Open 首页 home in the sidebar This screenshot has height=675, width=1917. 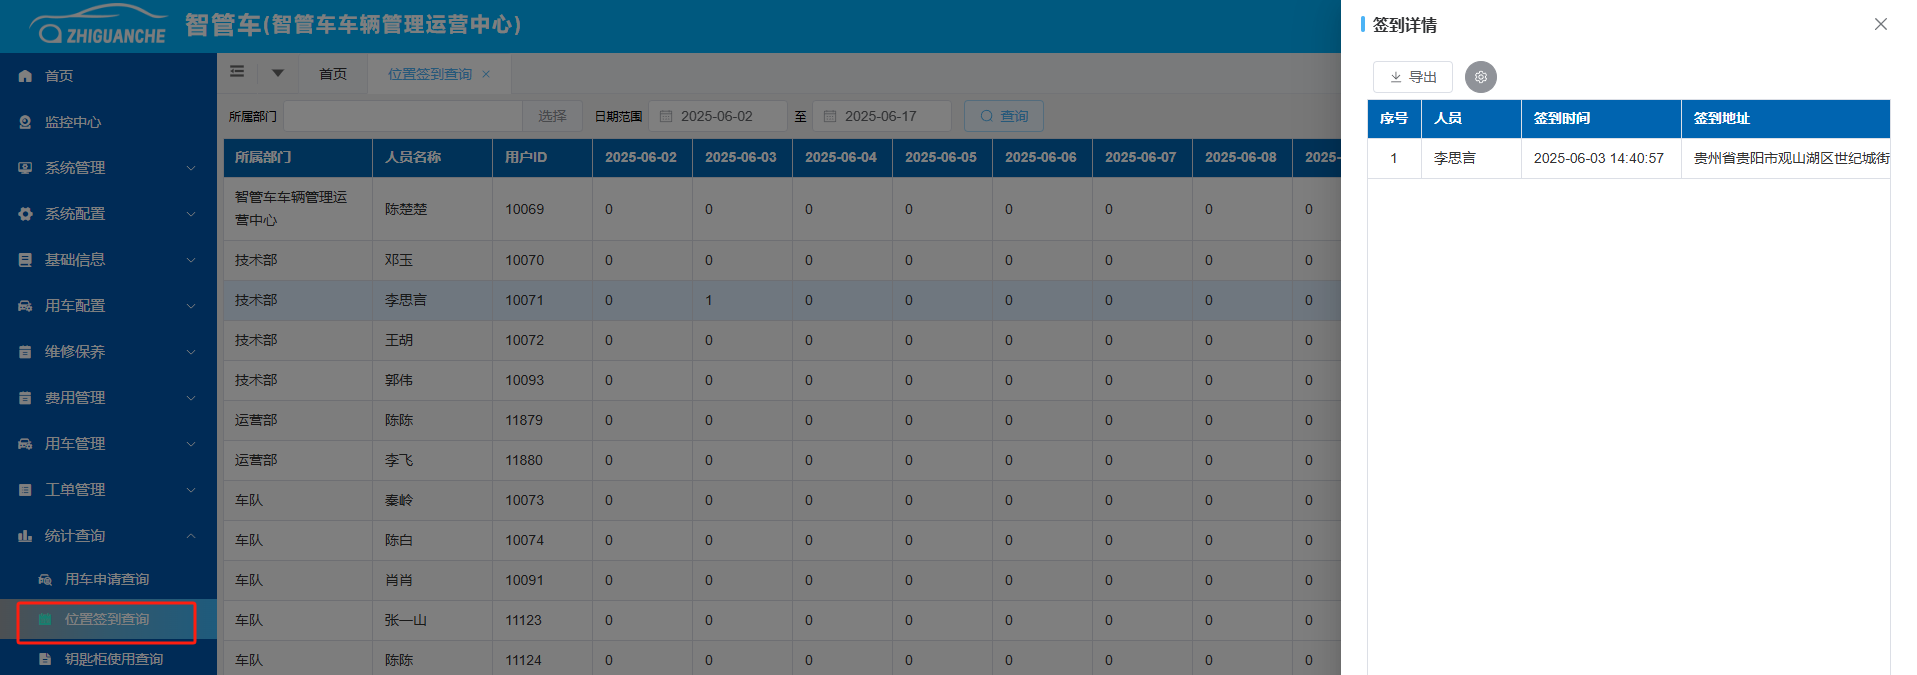[59, 76]
